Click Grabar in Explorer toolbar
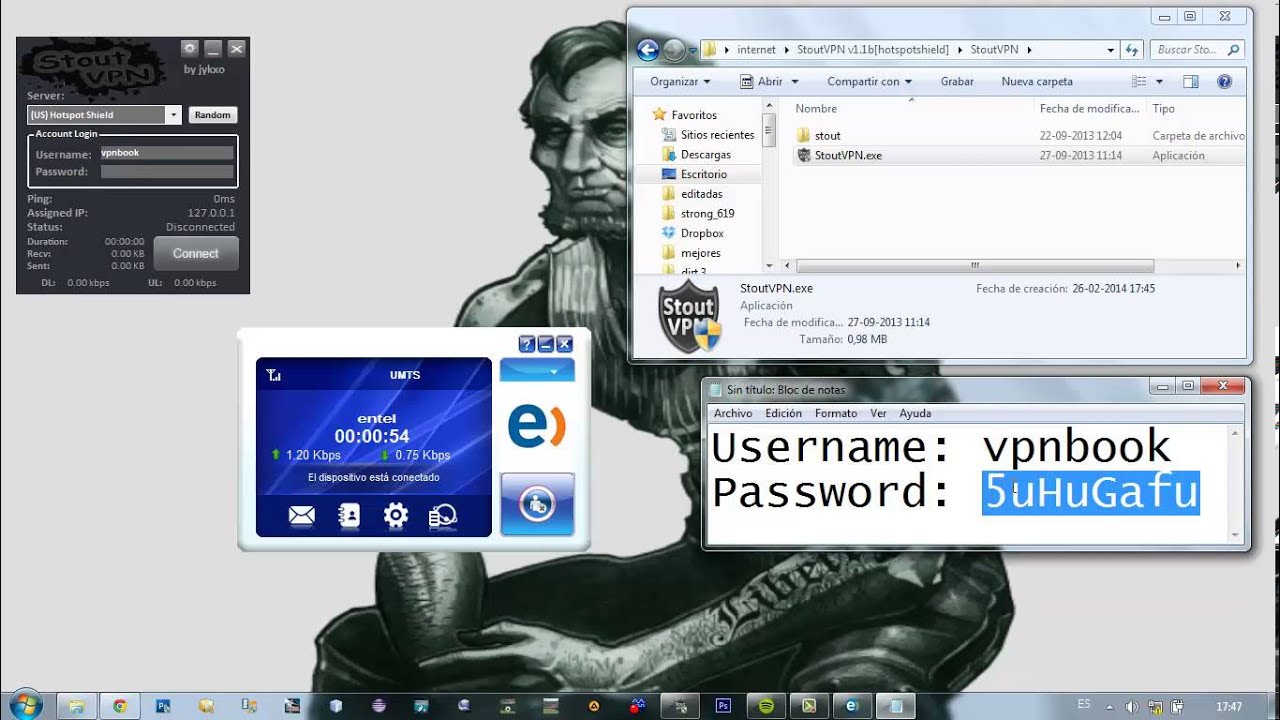Screen dimensions: 1280x720 [x=957, y=81]
